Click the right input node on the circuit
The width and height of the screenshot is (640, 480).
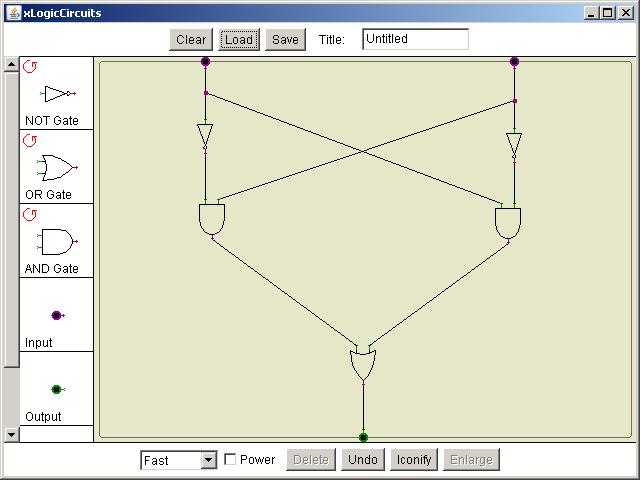click(x=514, y=62)
